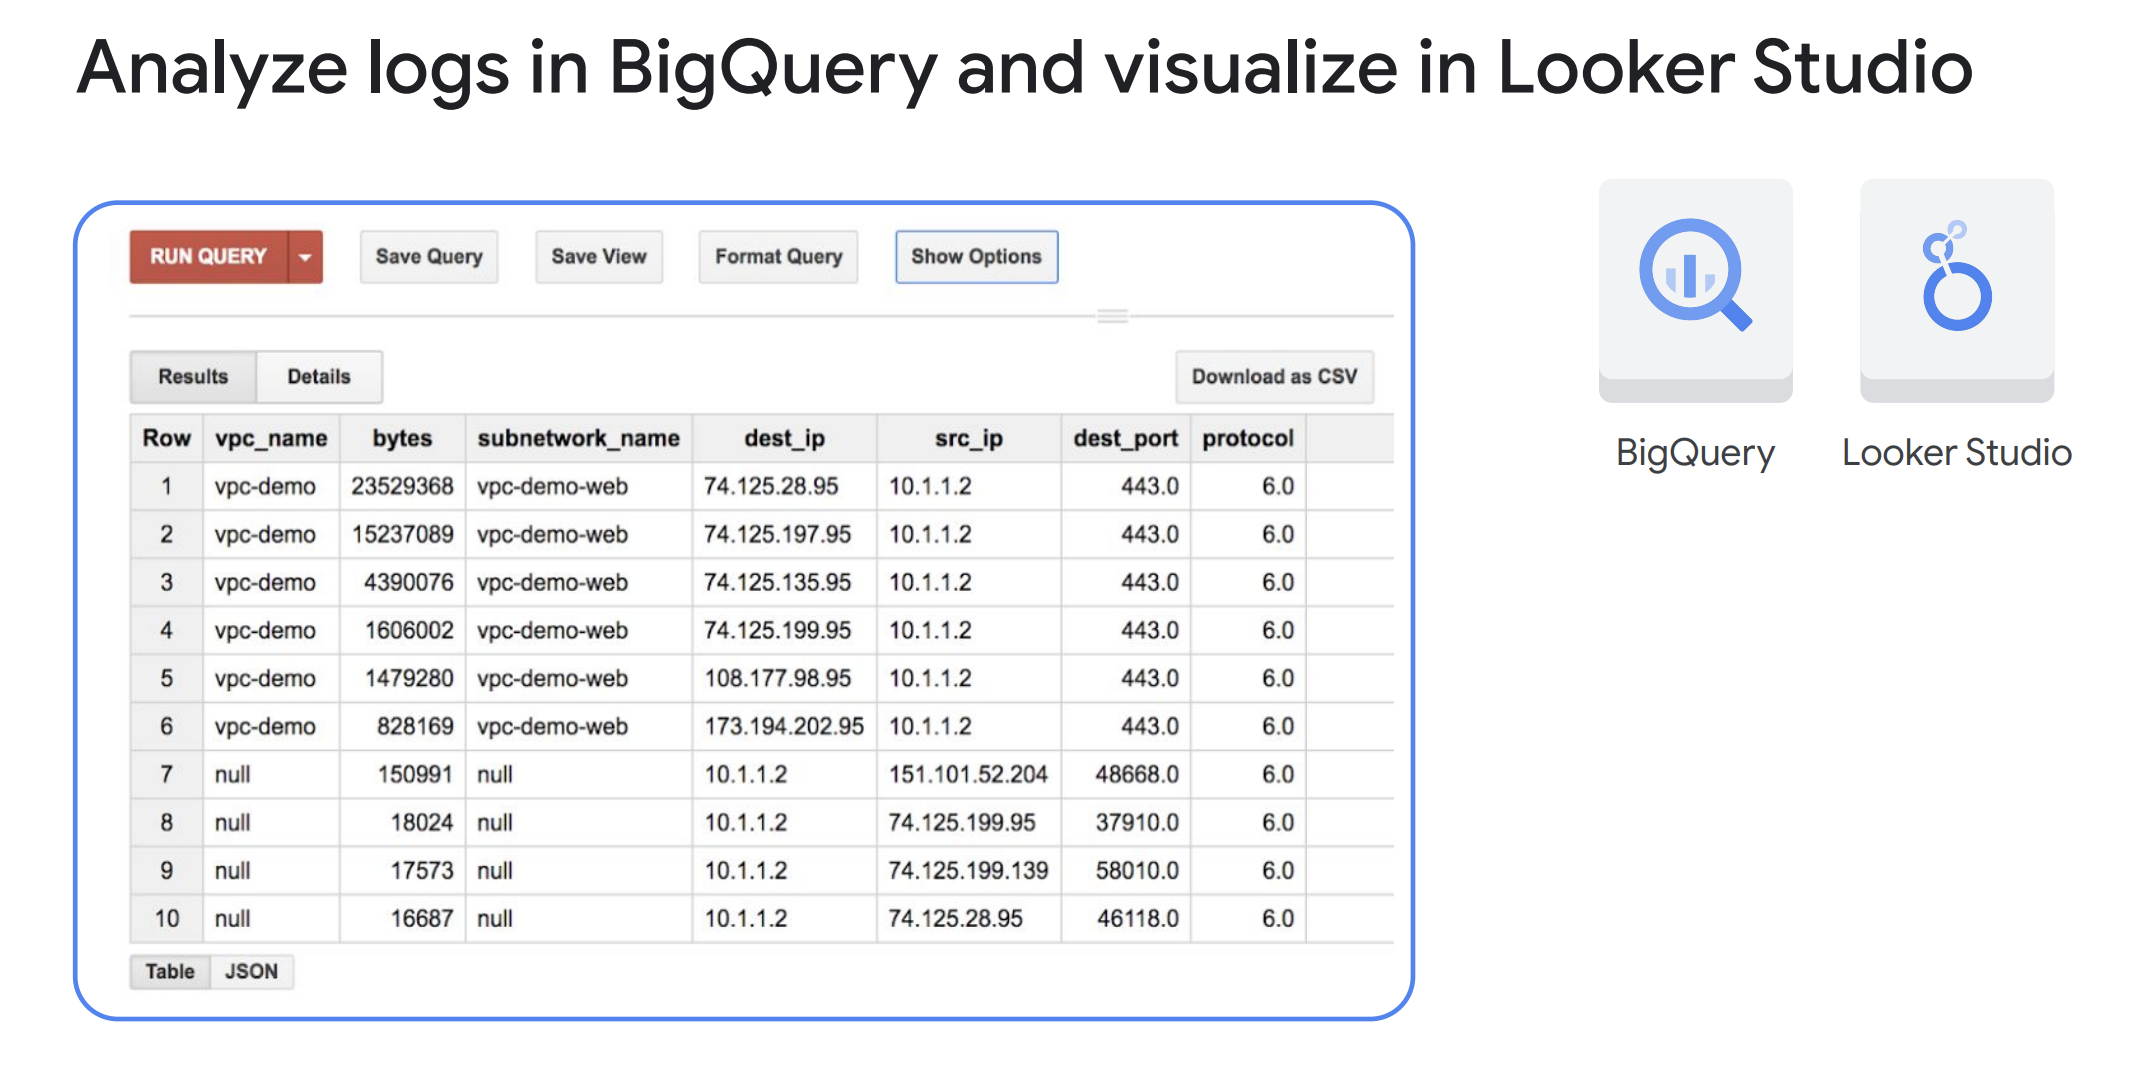This screenshot has width=2148, height=1076.
Task: Select bytes value 15237089
Action: pos(402,535)
